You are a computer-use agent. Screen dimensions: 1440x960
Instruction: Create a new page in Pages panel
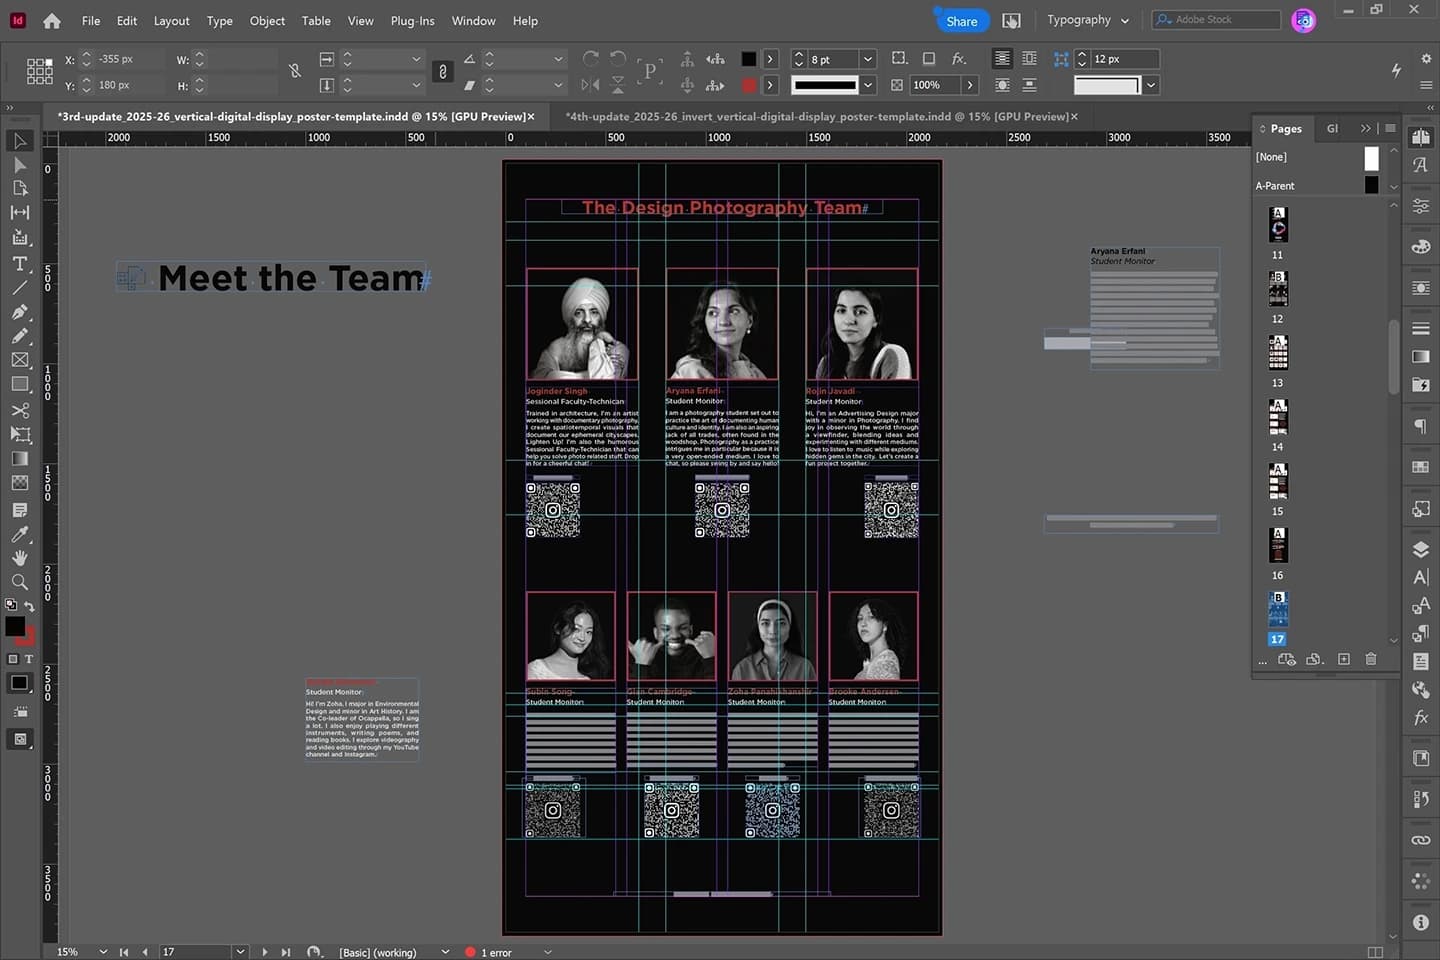point(1344,659)
